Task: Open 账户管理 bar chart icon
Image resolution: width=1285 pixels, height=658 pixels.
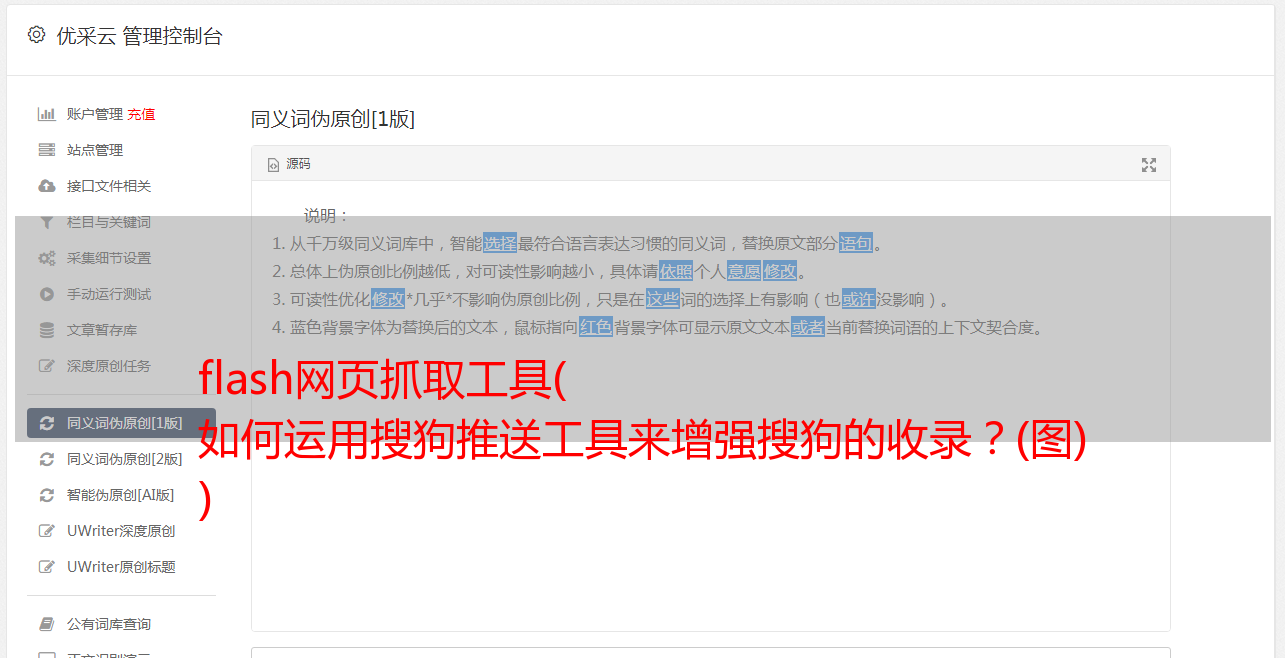Action: tap(46, 114)
